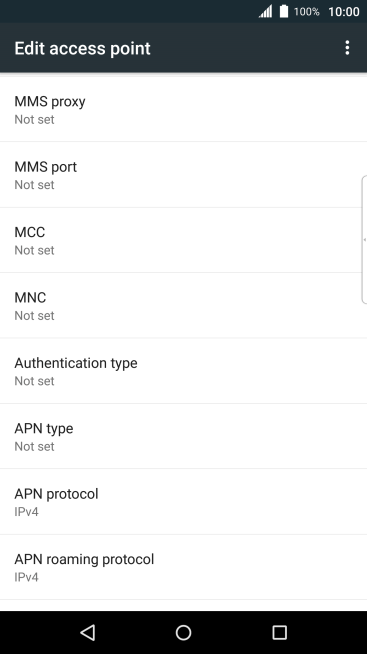The image size is (367, 654).
Task: Open the three-dot overflow menu
Action: coord(347,48)
